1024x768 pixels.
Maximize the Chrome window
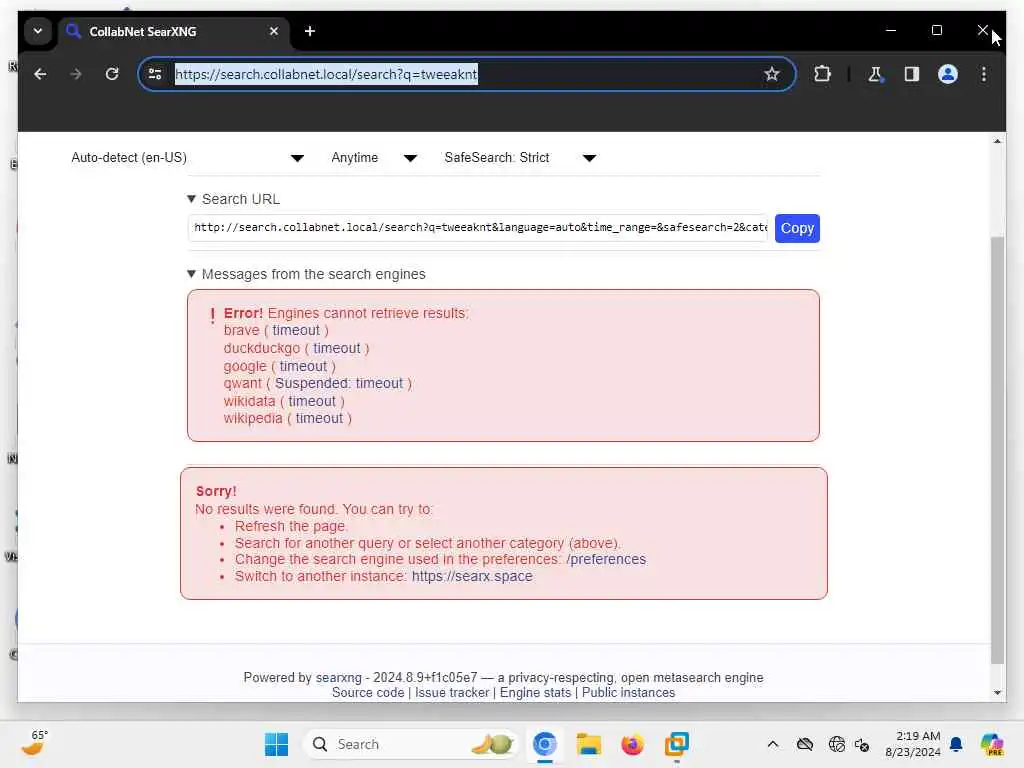point(936,30)
